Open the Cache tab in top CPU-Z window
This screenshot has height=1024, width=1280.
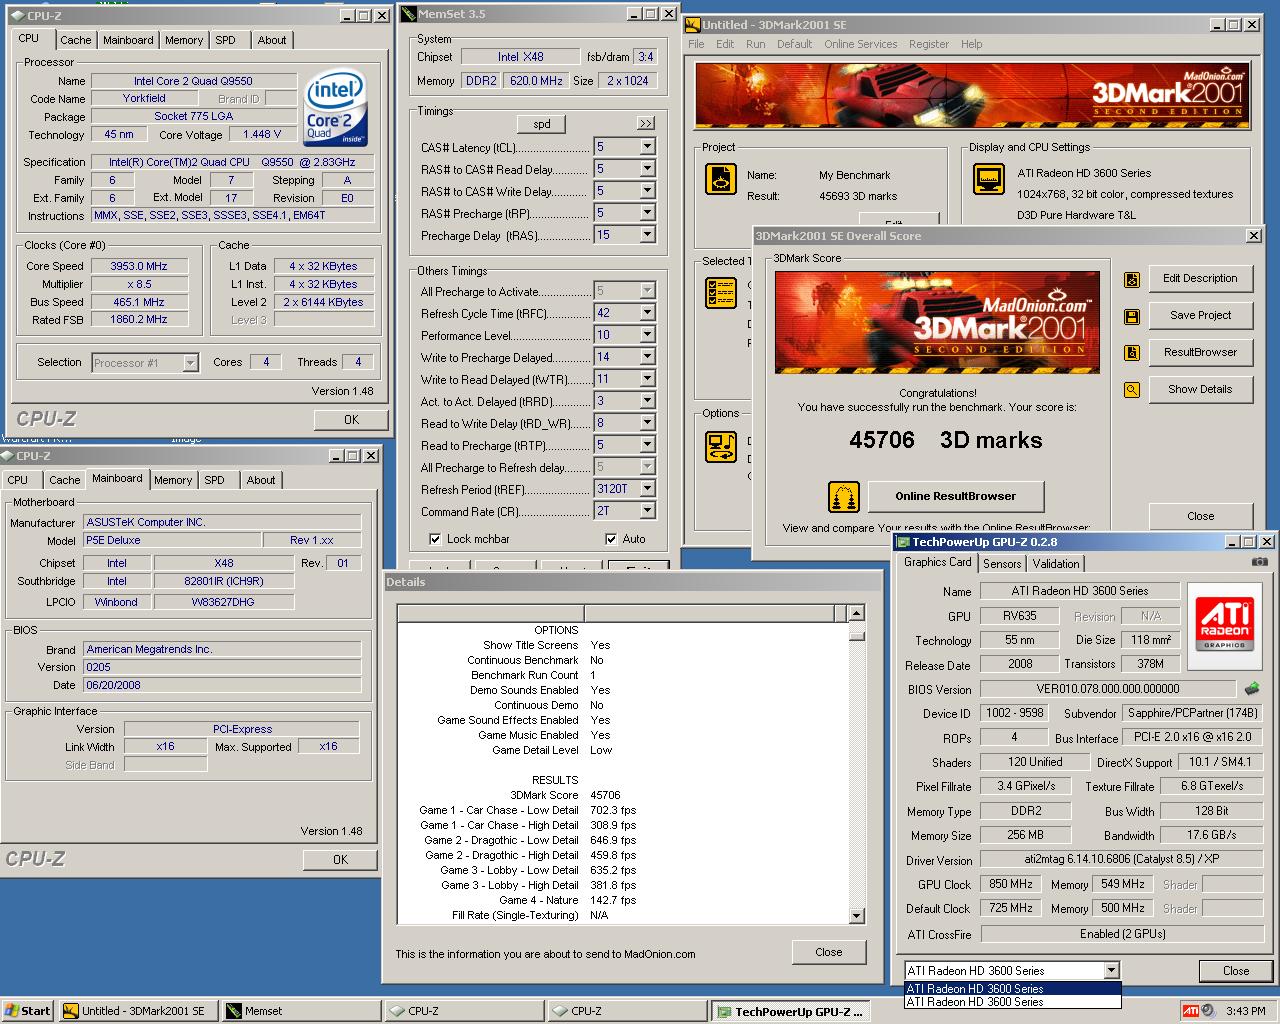click(76, 40)
